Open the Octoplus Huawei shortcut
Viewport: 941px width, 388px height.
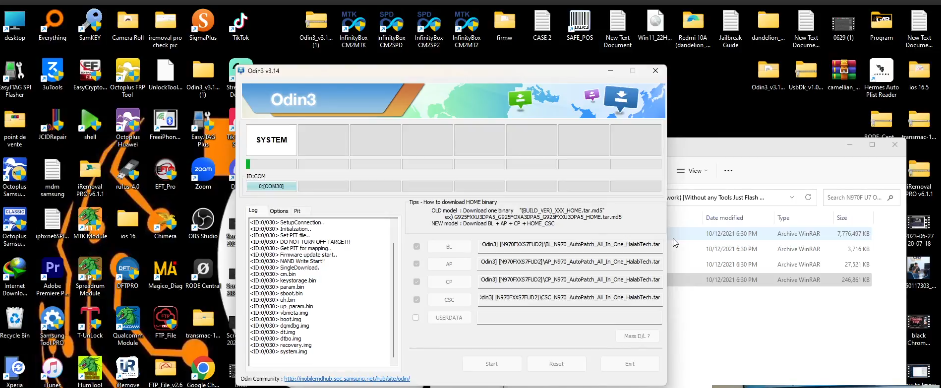point(127,128)
